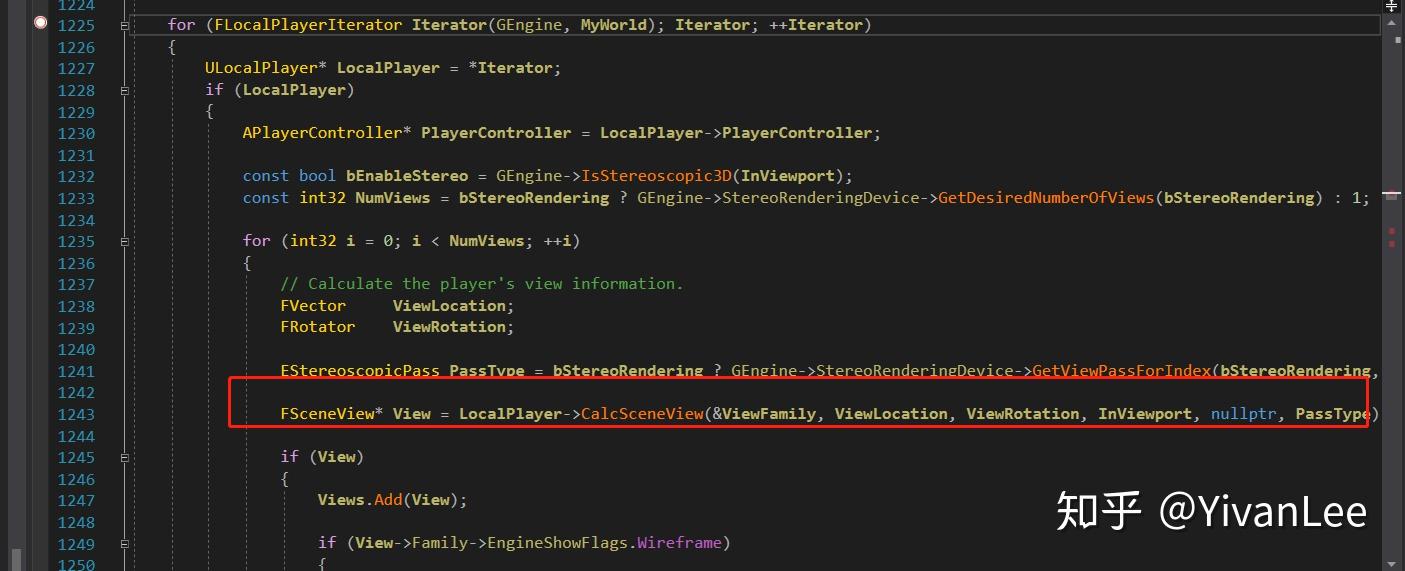The width and height of the screenshot is (1405, 571).
Task: Collapse the if (View) block at line 1245
Action: point(124,457)
